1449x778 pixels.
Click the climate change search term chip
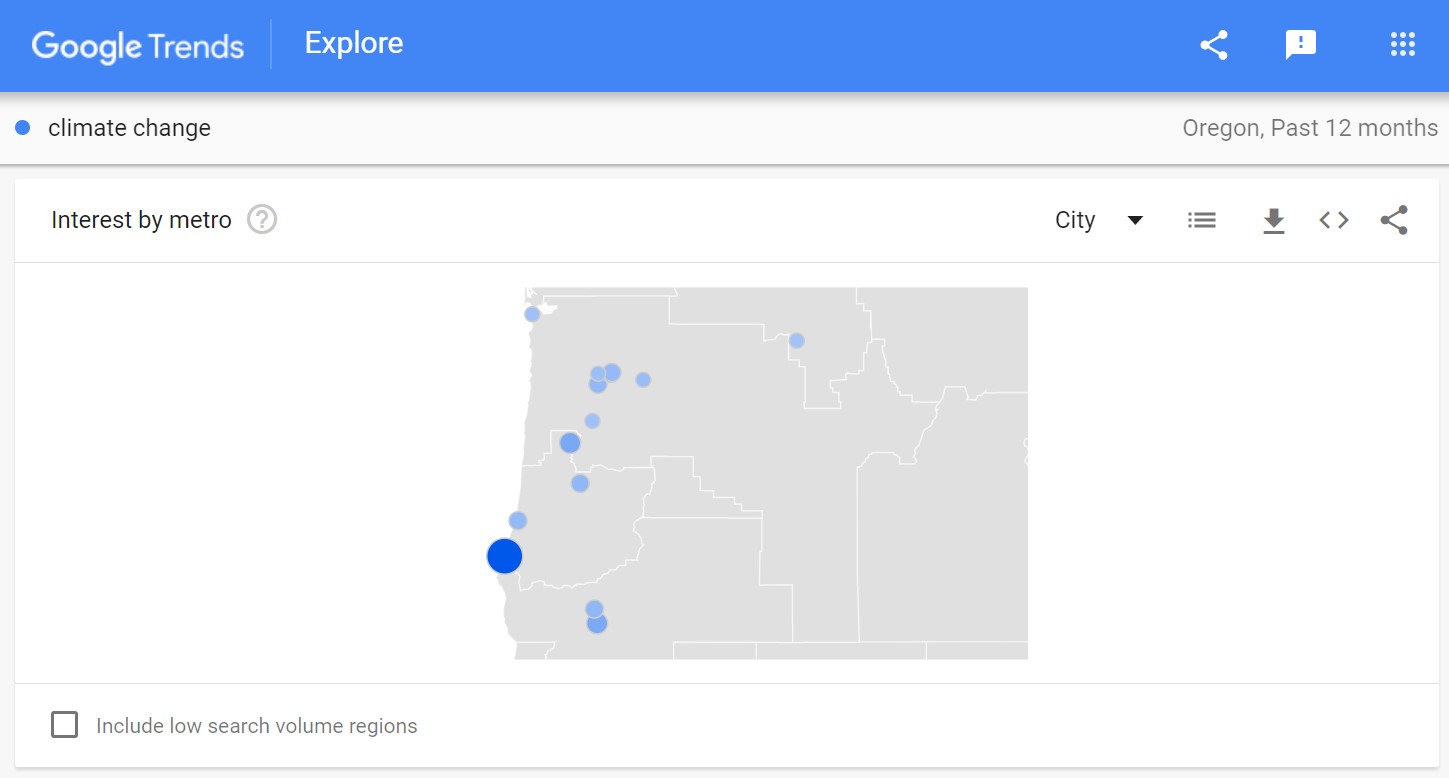click(129, 127)
